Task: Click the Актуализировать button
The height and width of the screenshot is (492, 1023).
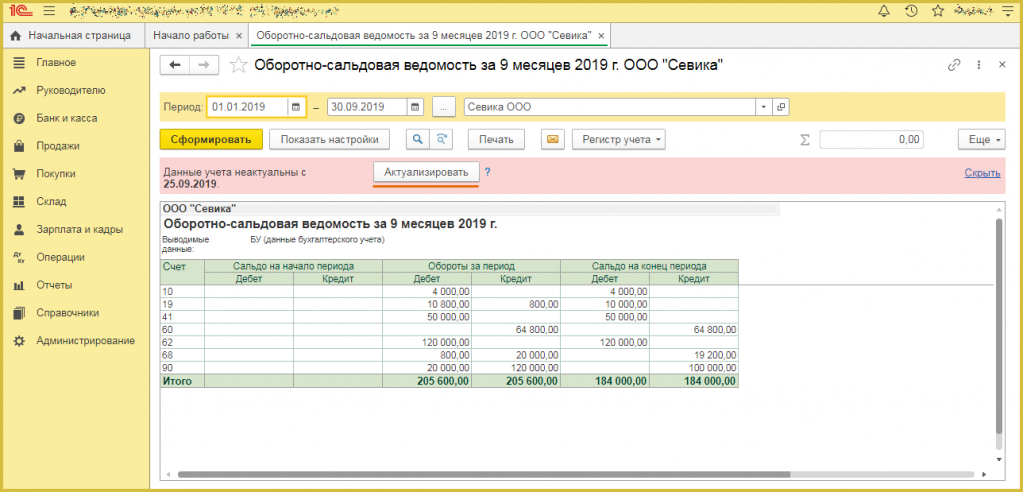Action: (x=426, y=172)
